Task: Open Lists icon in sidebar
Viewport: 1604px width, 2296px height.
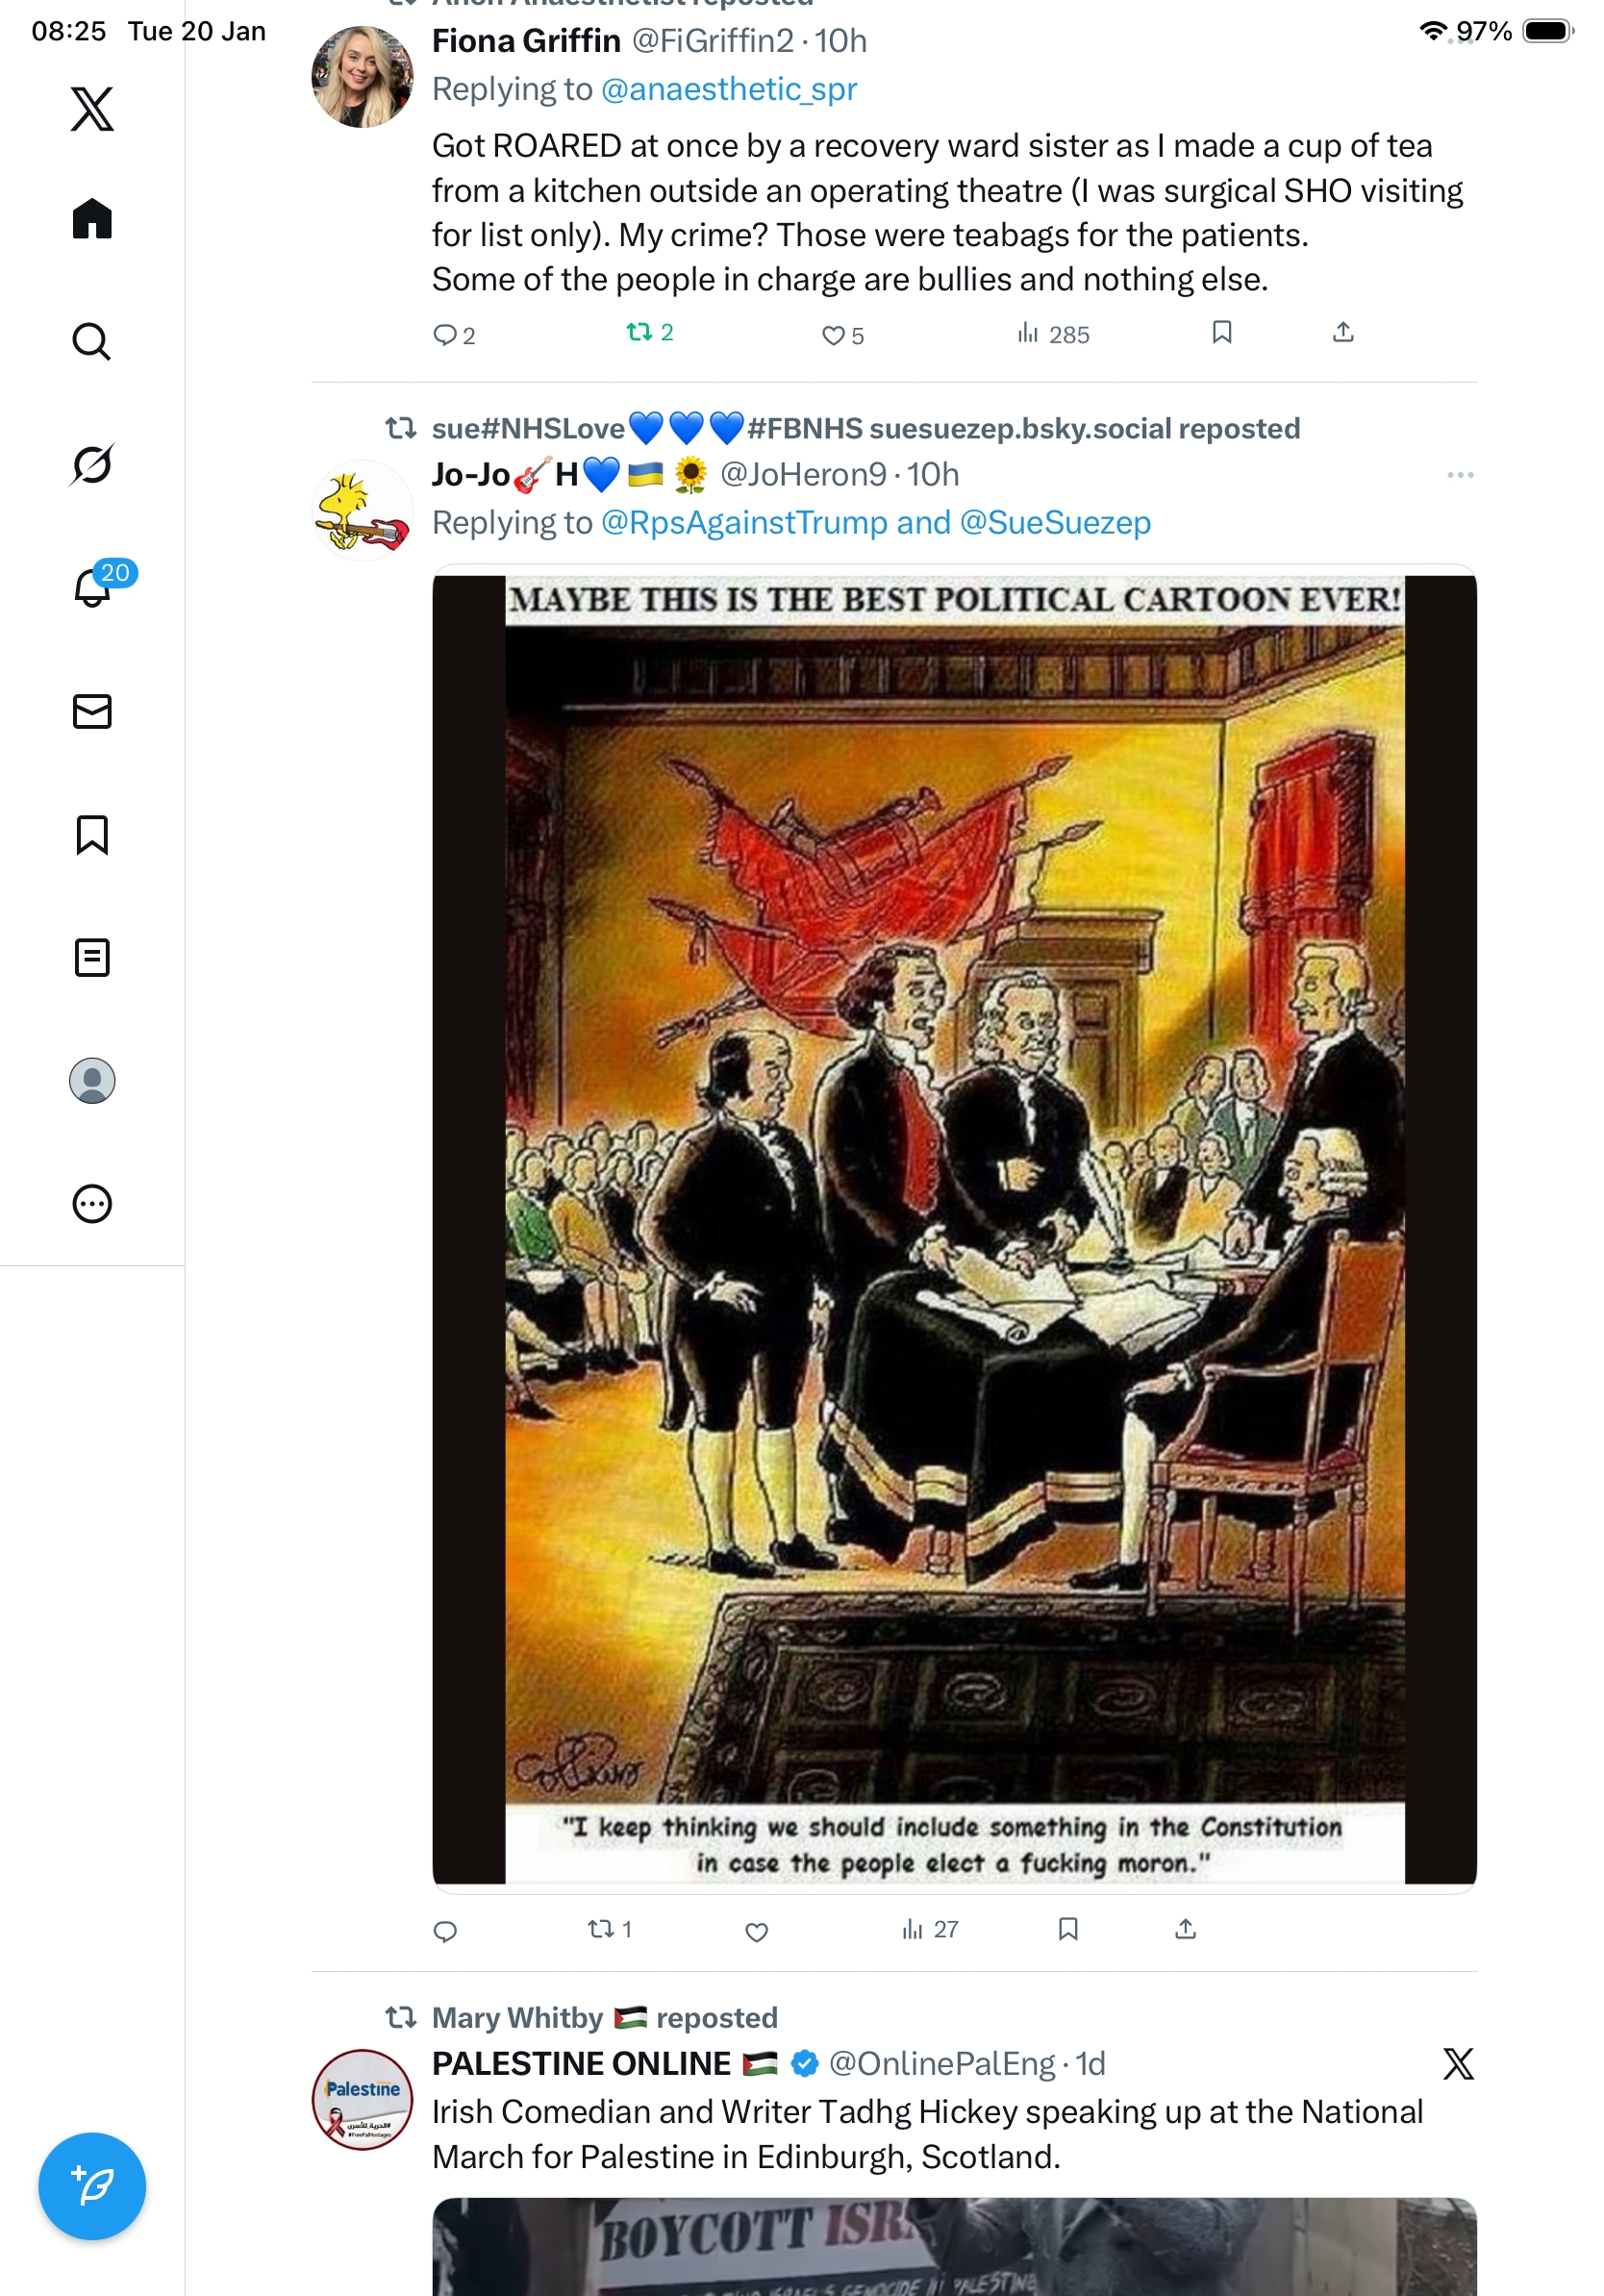Action: coord(92,957)
